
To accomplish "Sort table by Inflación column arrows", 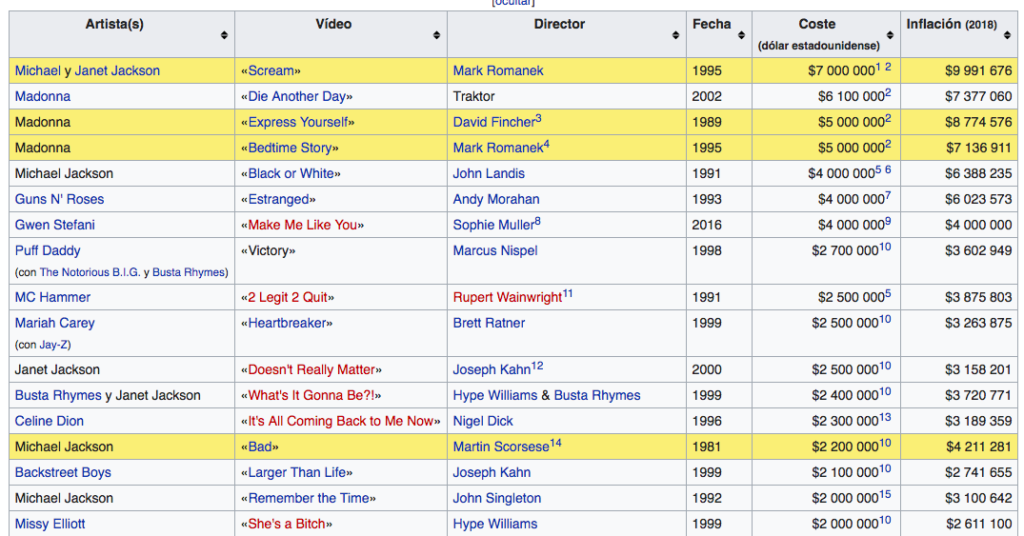I will pos(1007,35).
